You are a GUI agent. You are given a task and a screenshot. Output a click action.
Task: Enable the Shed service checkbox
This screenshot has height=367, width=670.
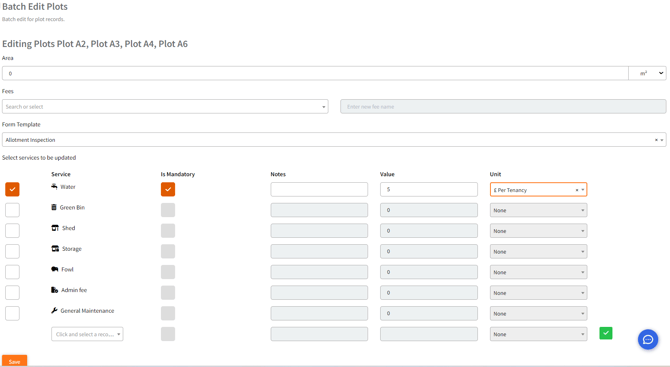click(12, 230)
